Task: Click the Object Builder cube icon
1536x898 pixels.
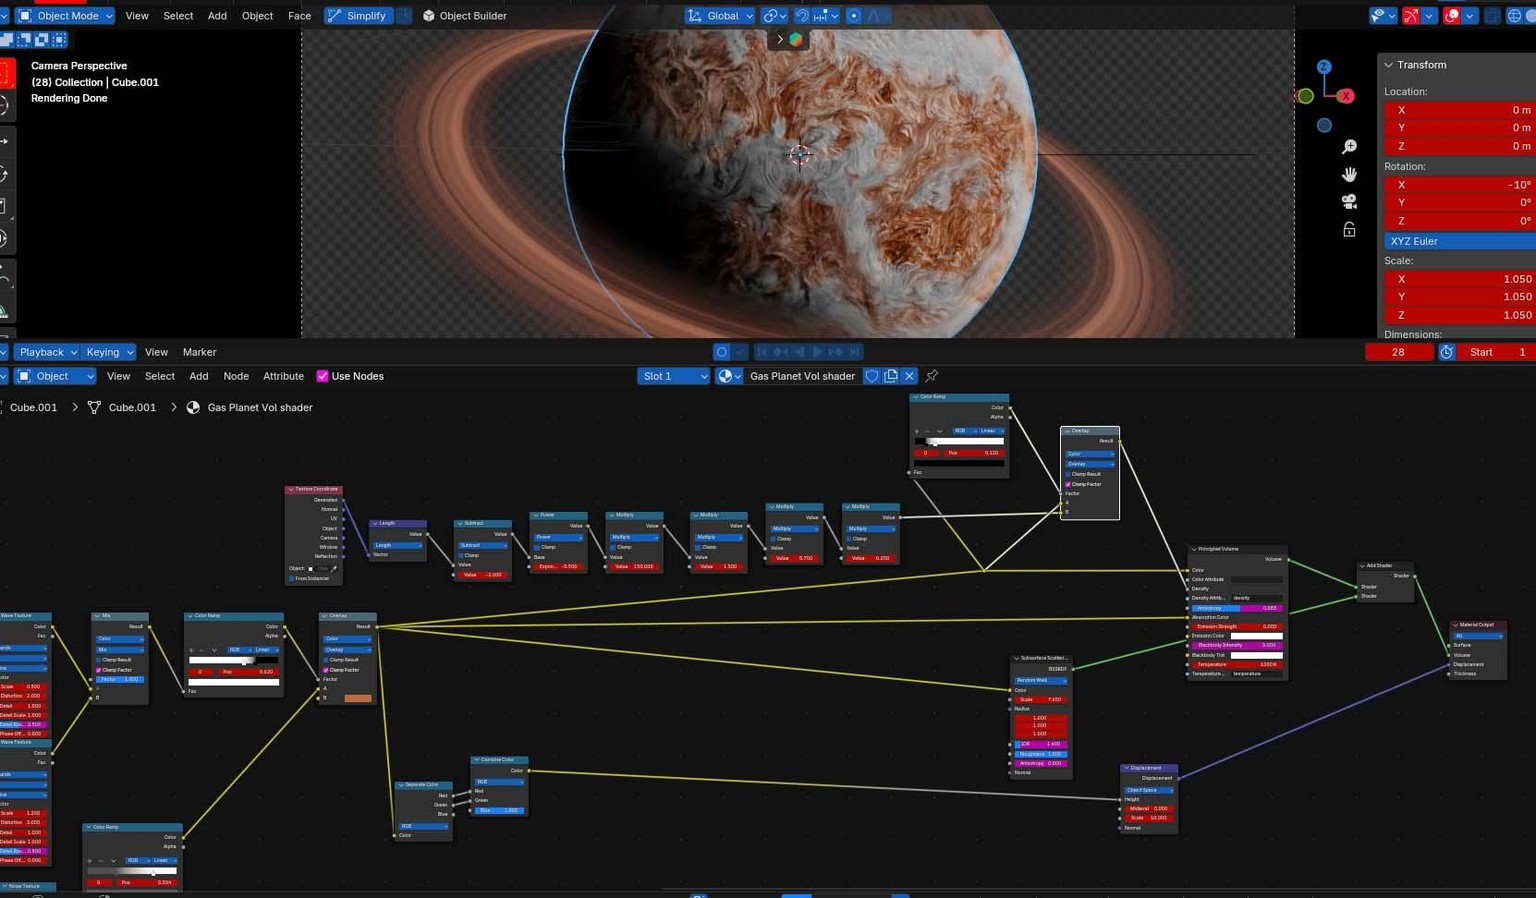Action: (x=429, y=16)
